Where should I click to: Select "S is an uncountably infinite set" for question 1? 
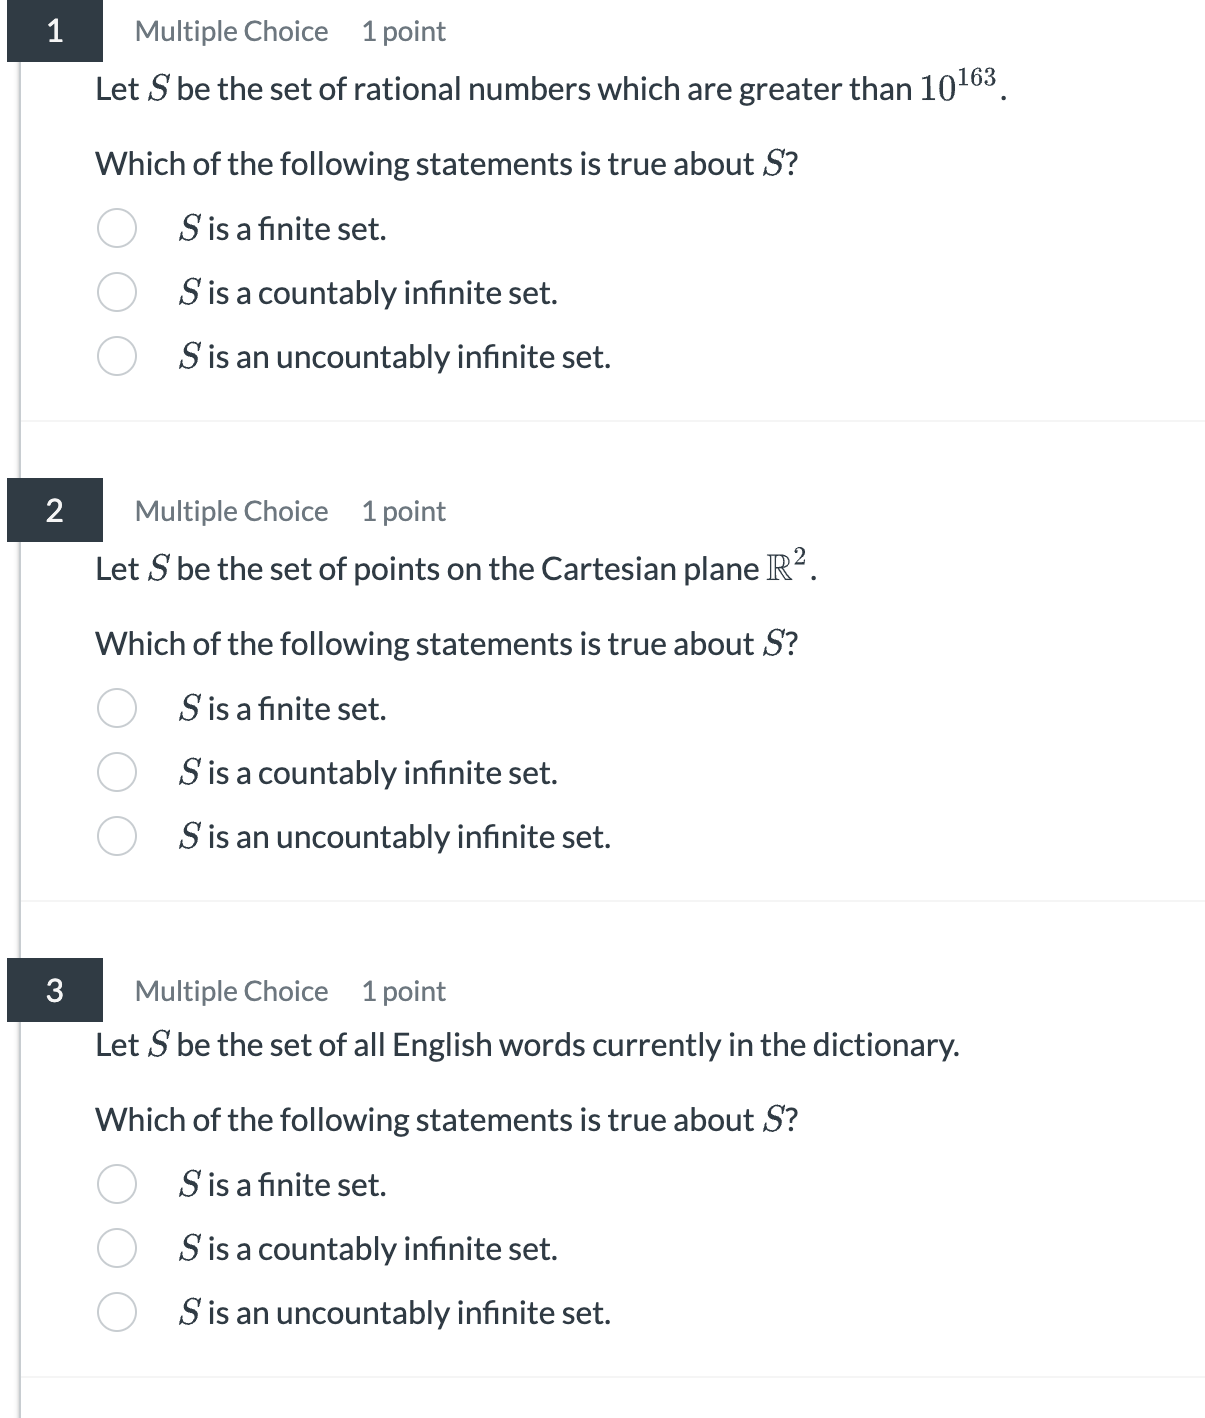coord(117,356)
